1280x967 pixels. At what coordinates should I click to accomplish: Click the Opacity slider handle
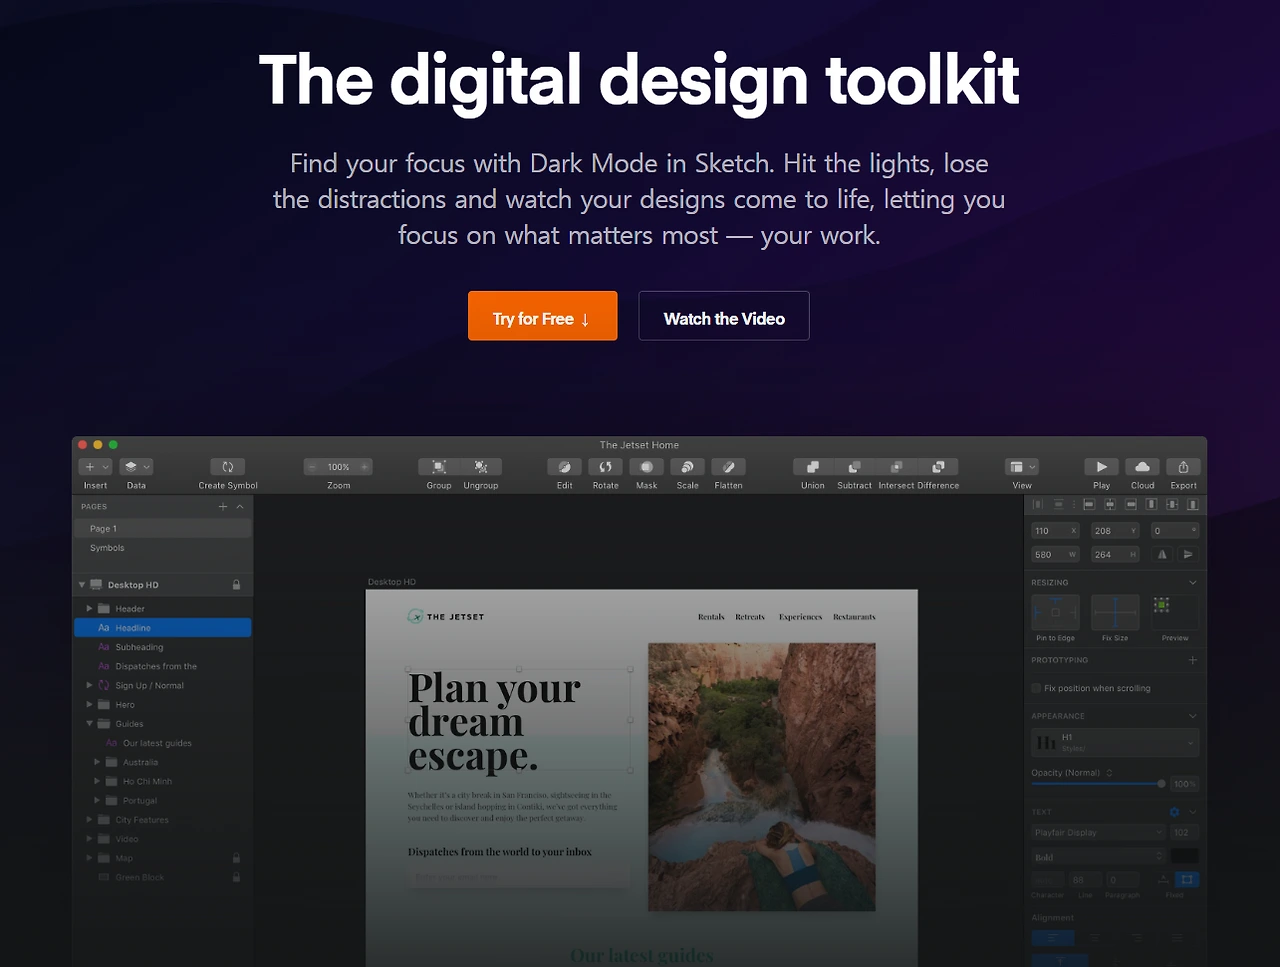point(1161,784)
